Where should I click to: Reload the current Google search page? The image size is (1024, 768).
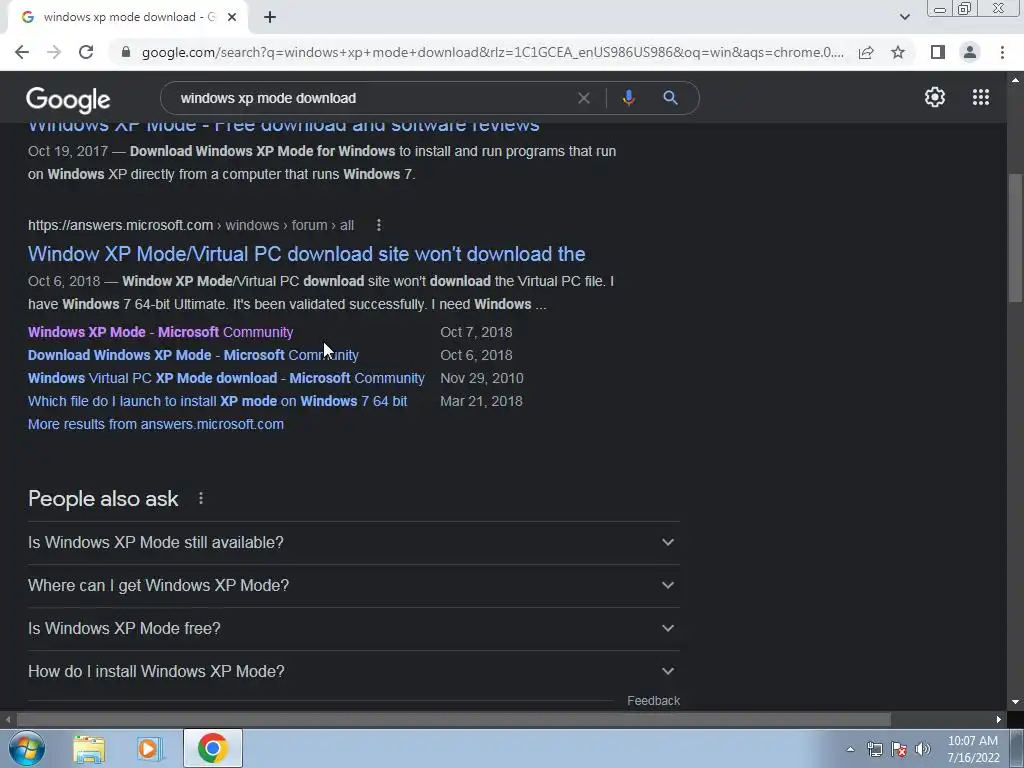click(86, 52)
